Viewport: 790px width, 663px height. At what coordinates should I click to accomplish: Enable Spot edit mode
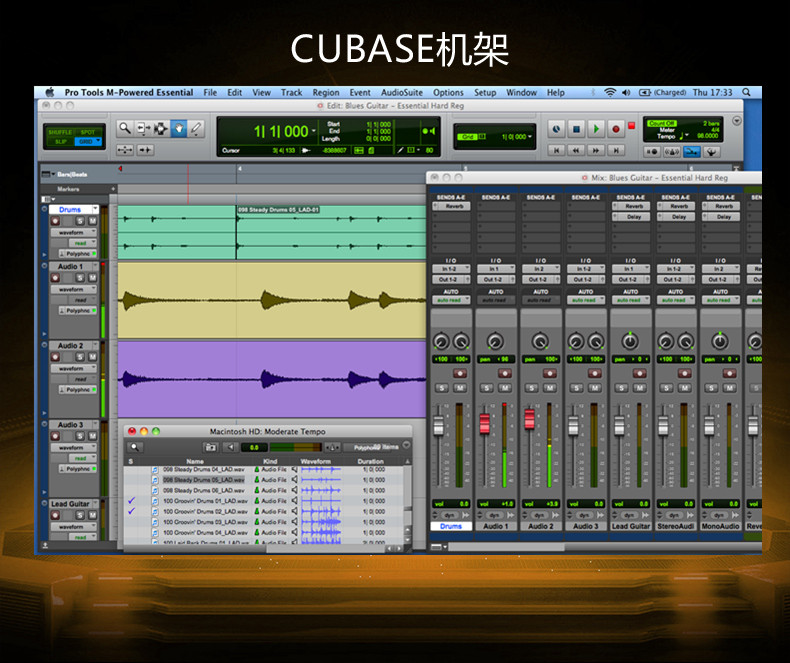click(88, 132)
